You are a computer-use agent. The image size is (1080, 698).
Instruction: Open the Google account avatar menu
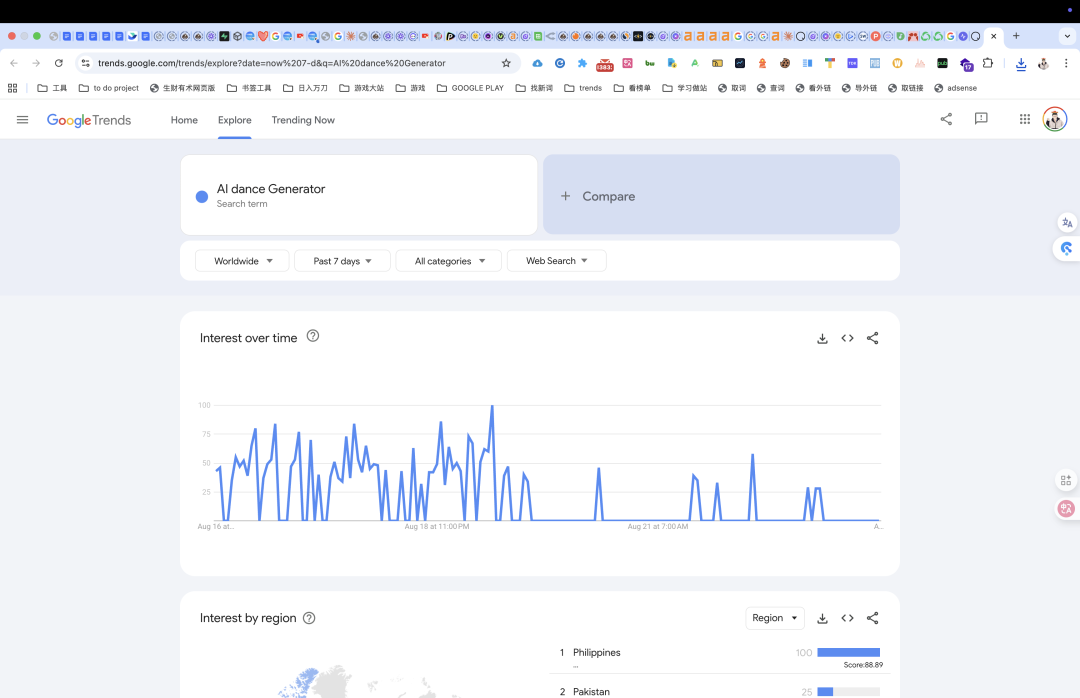click(1055, 119)
